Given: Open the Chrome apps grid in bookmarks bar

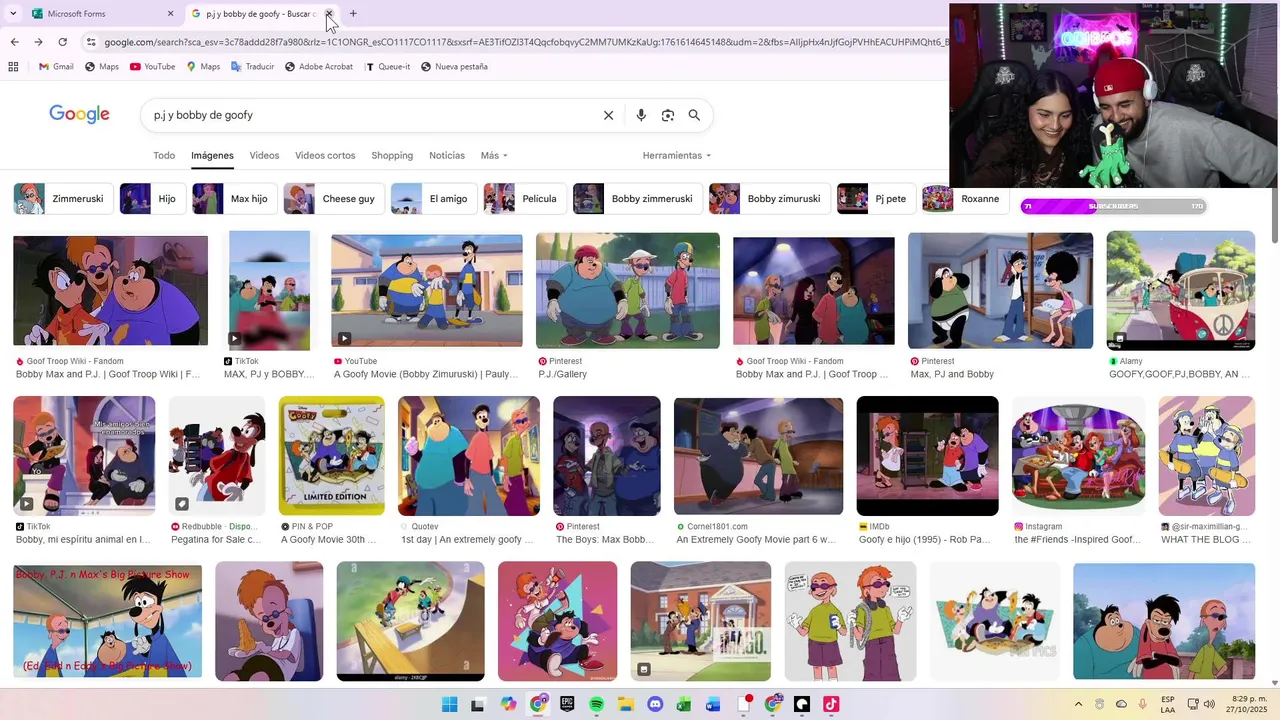Looking at the screenshot, I should [13, 67].
